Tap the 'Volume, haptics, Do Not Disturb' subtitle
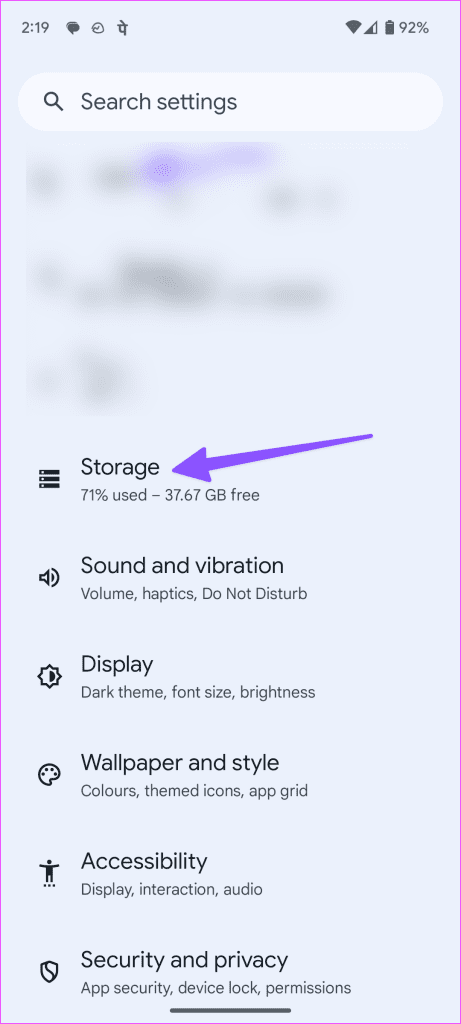Screen dimensions: 461x1024 pyautogui.click(x=194, y=594)
